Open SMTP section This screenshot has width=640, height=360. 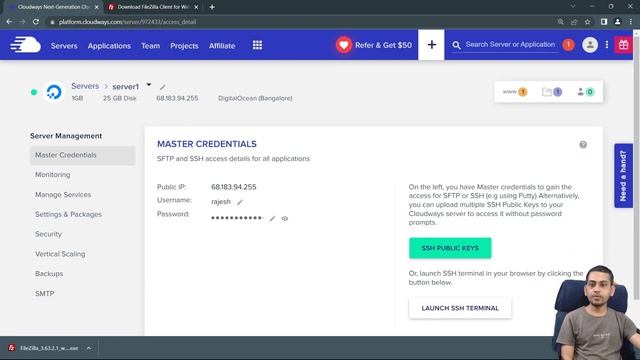[44, 293]
